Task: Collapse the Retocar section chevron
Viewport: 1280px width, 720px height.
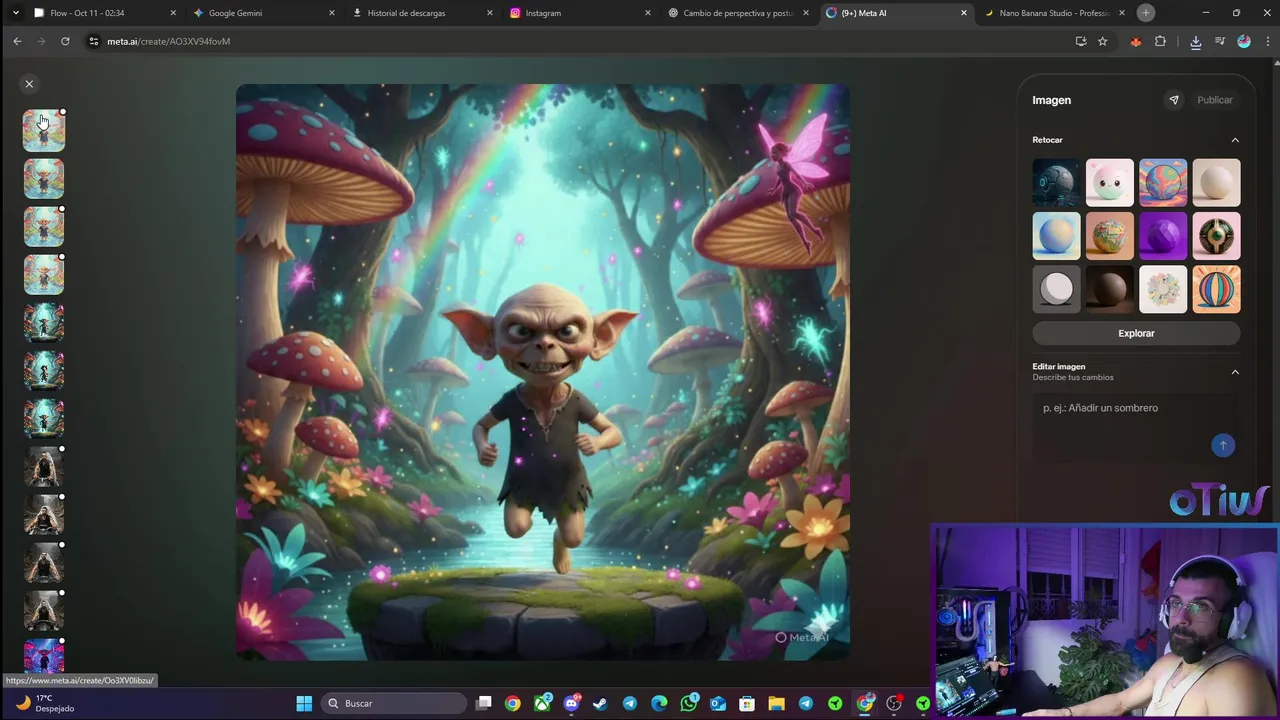Action: pyautogui.click(x=1235, y=140)
